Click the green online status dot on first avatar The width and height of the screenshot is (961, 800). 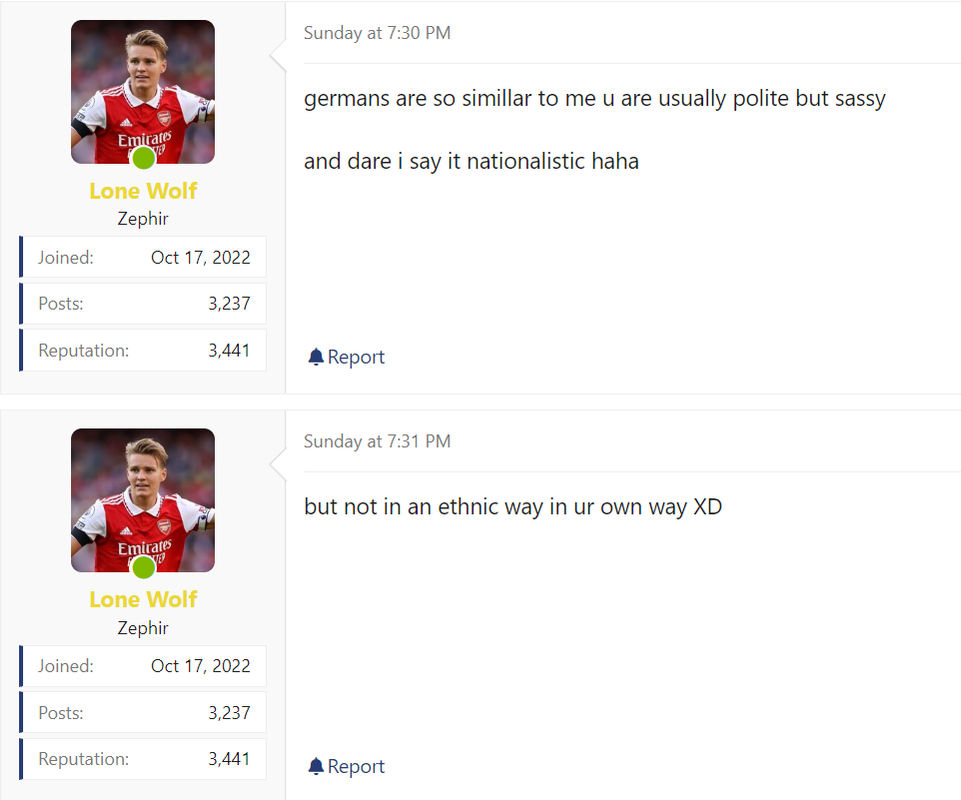click(143, 158)
